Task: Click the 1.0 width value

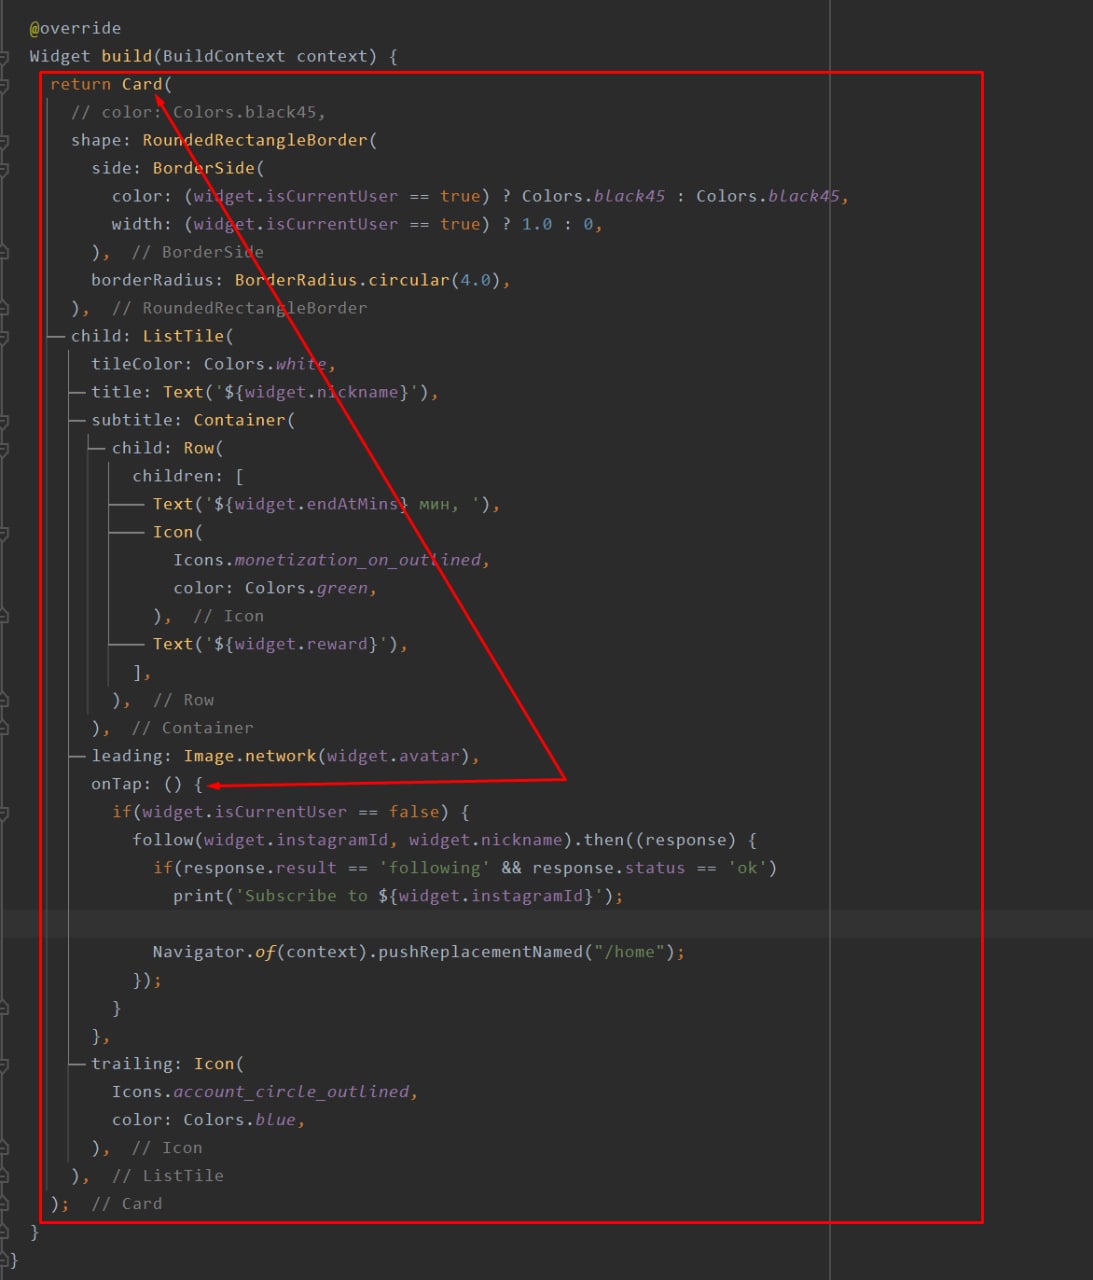Action: pos(537,224)
